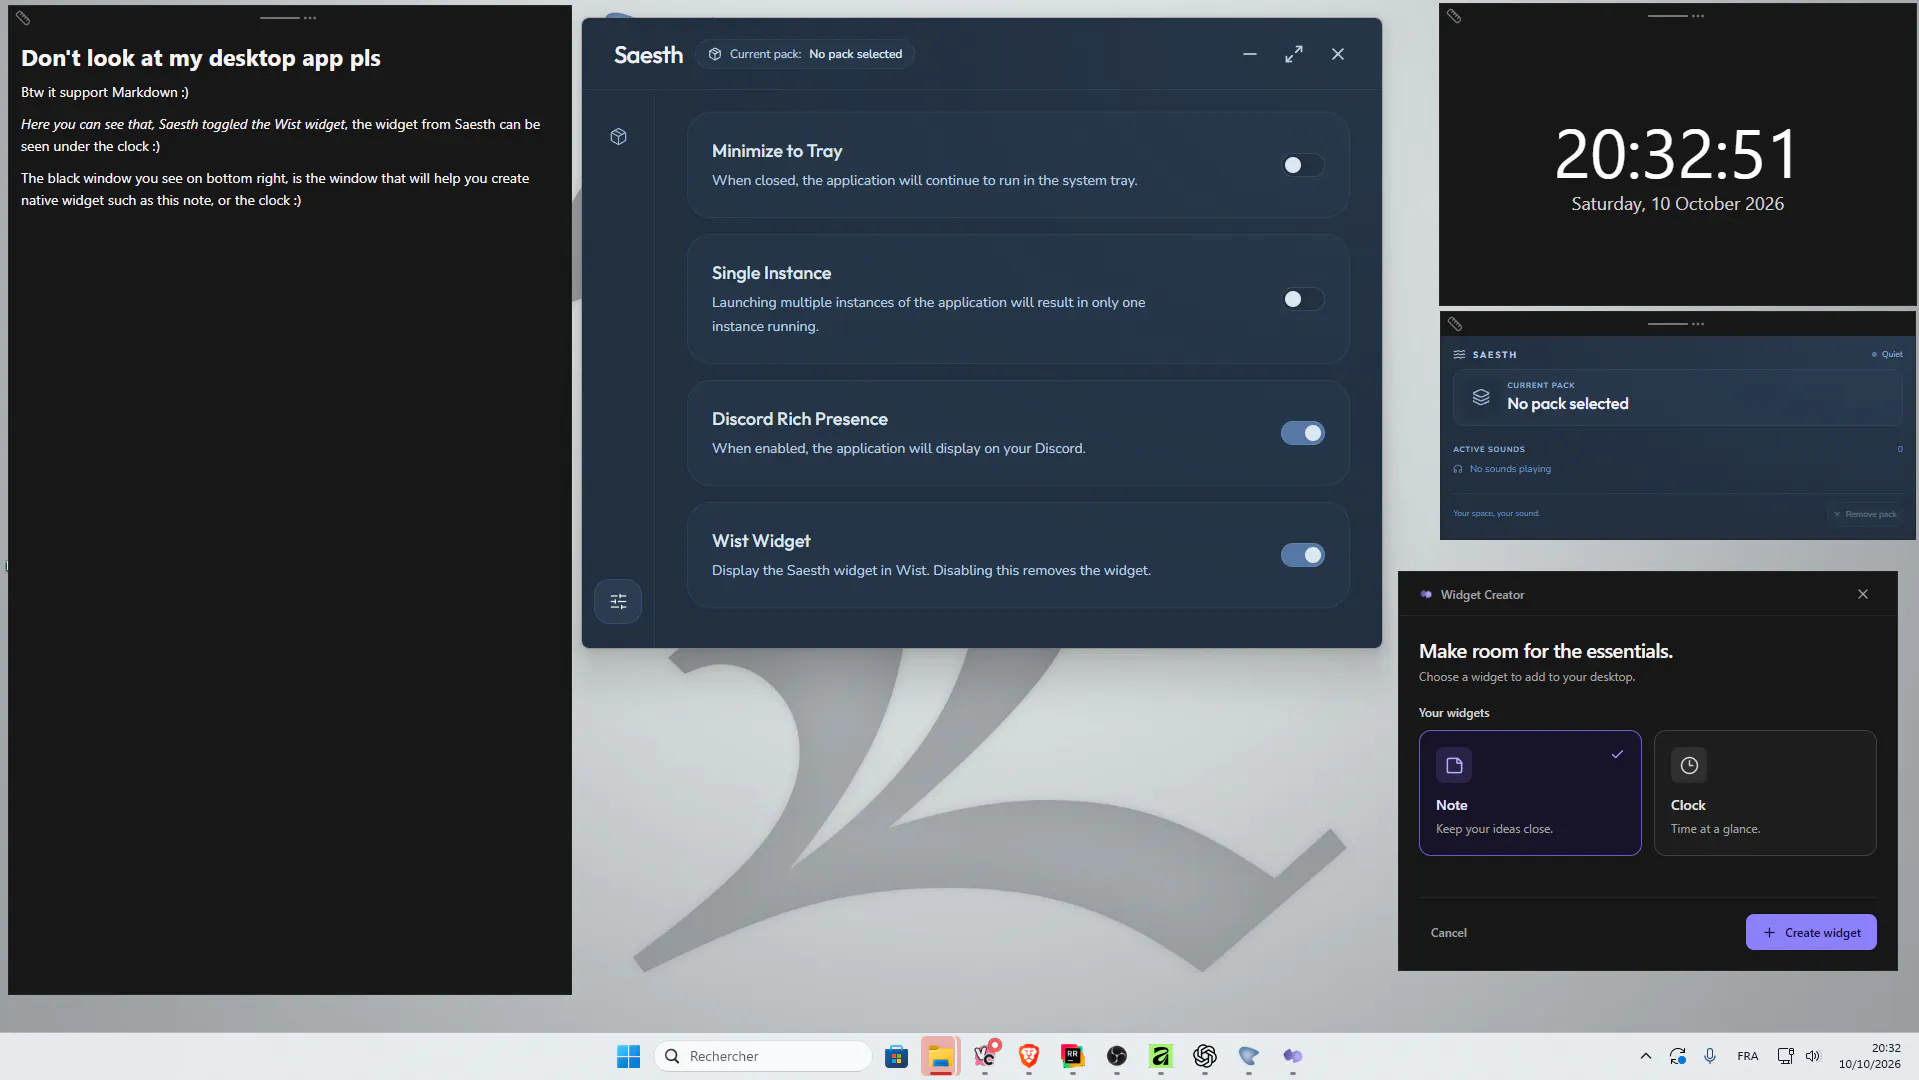Open ChatGPT app from the taskbar

1205,1056
